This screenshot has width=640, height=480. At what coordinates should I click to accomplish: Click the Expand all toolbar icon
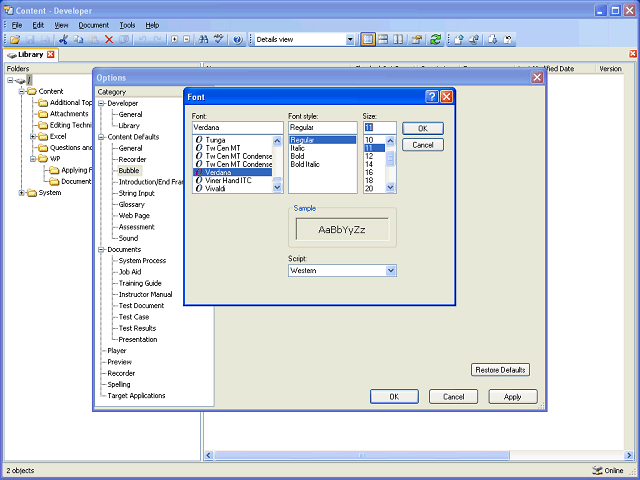(175, 40)
